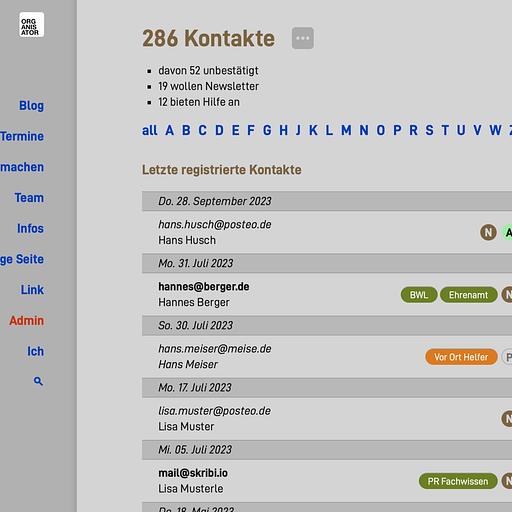Open the three-dots menu beside 286 Kontakte
Image resolution: width=512 pixels, height=512 pixels.
tap(303, 38)
